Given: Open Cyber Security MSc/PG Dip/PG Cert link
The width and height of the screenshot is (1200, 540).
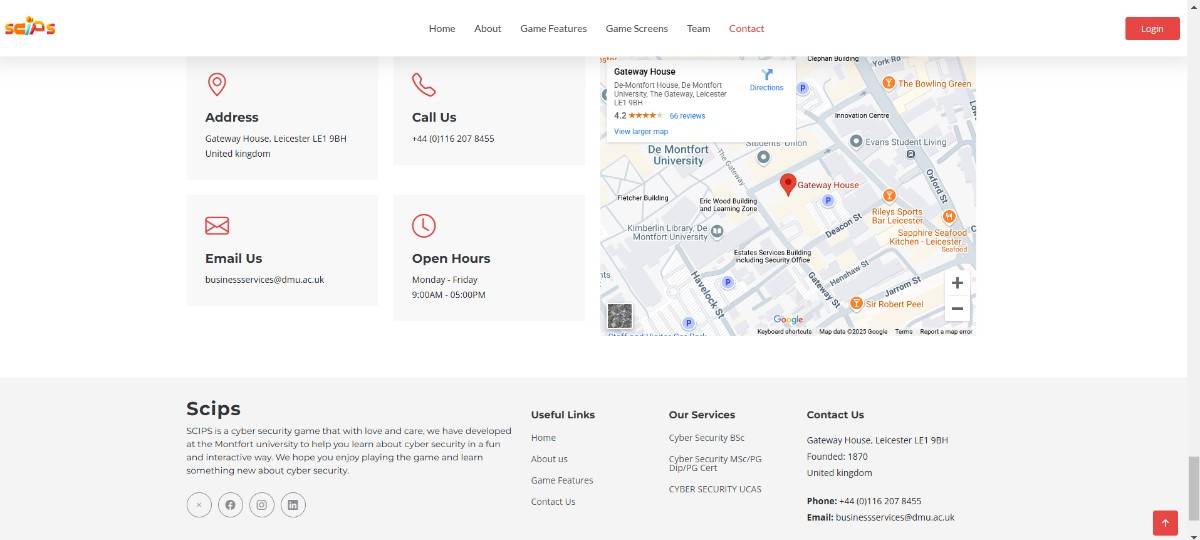Looking at the screenshot, I should coord(715,463).
